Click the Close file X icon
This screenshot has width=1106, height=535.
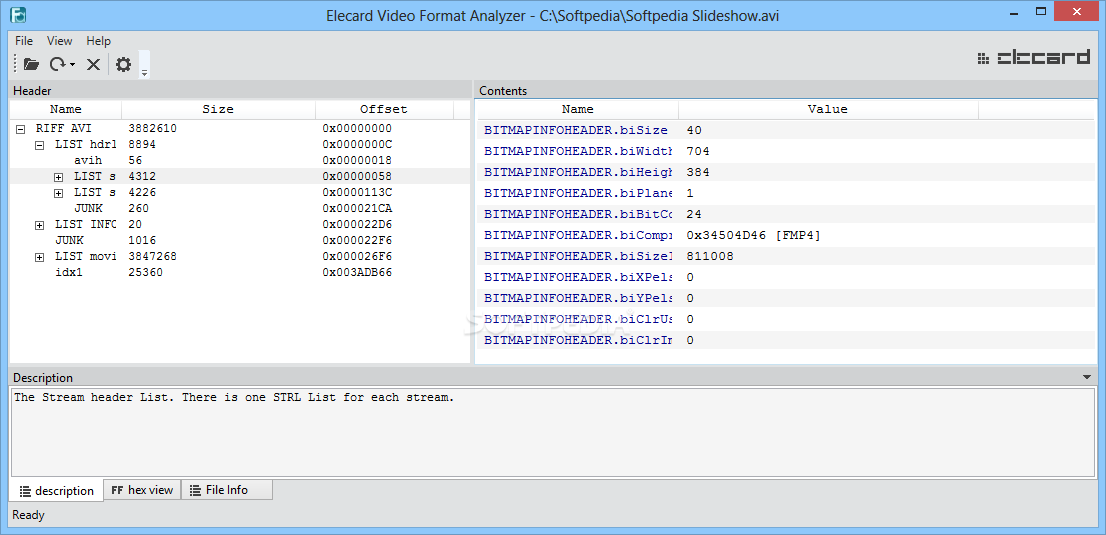[93, 64]
